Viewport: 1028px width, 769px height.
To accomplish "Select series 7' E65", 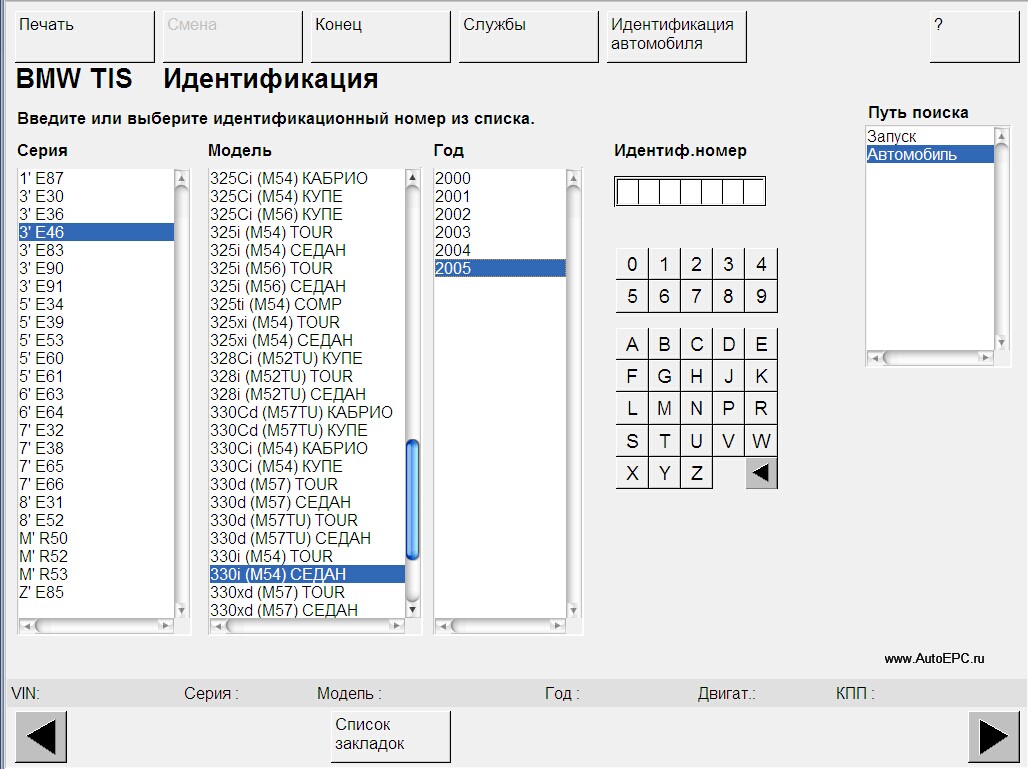I will (x=96, y=466).
